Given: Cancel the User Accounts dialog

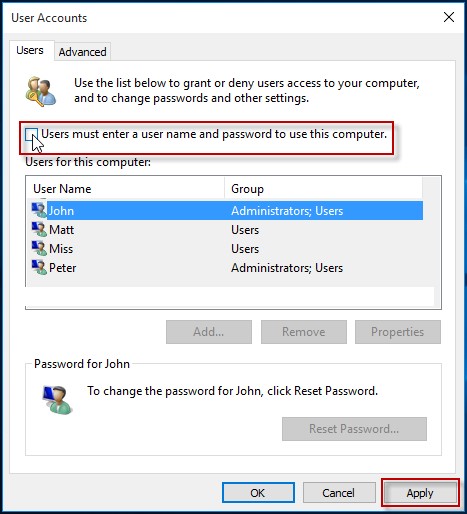Looking at the screenshot, I should click(339, 493).
